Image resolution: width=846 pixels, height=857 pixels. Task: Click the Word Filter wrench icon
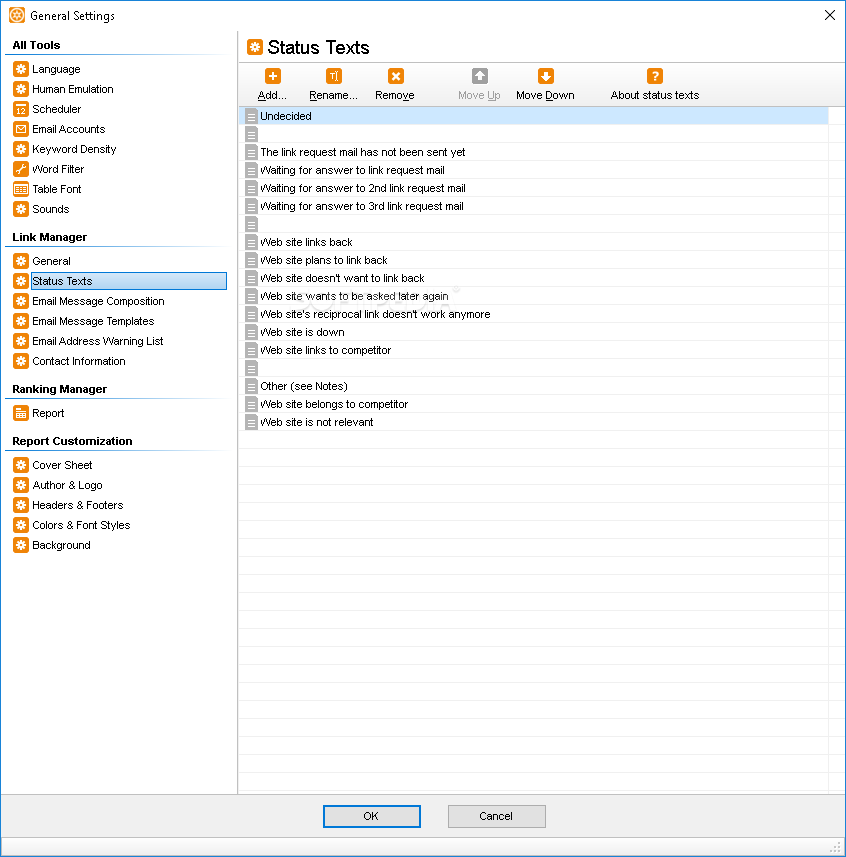coord(21,169)
